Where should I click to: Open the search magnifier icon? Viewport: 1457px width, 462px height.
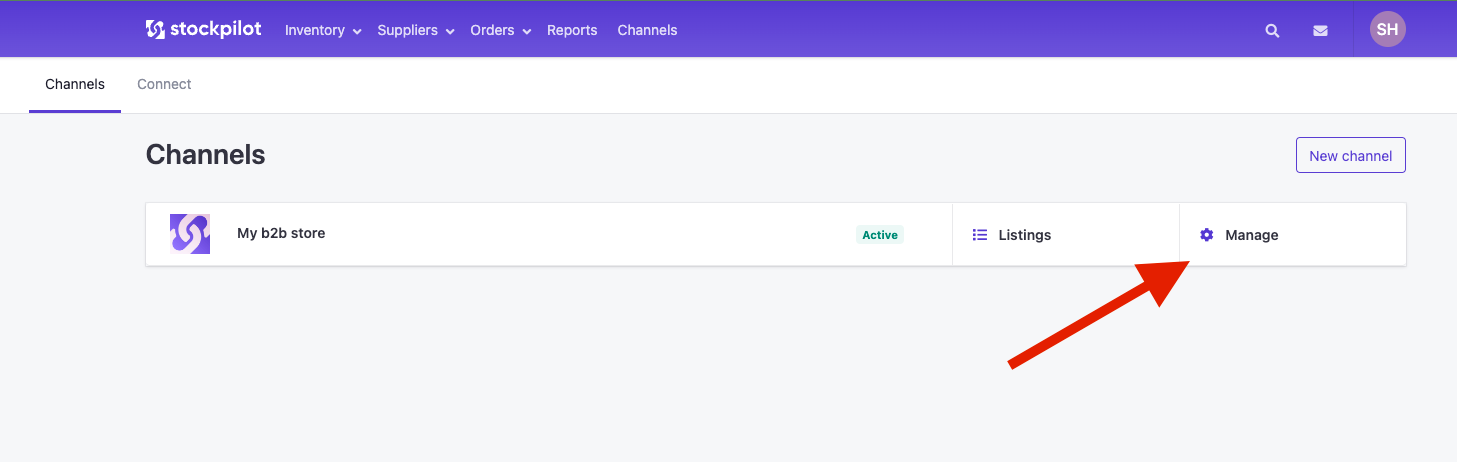[x=1272, y=31]
